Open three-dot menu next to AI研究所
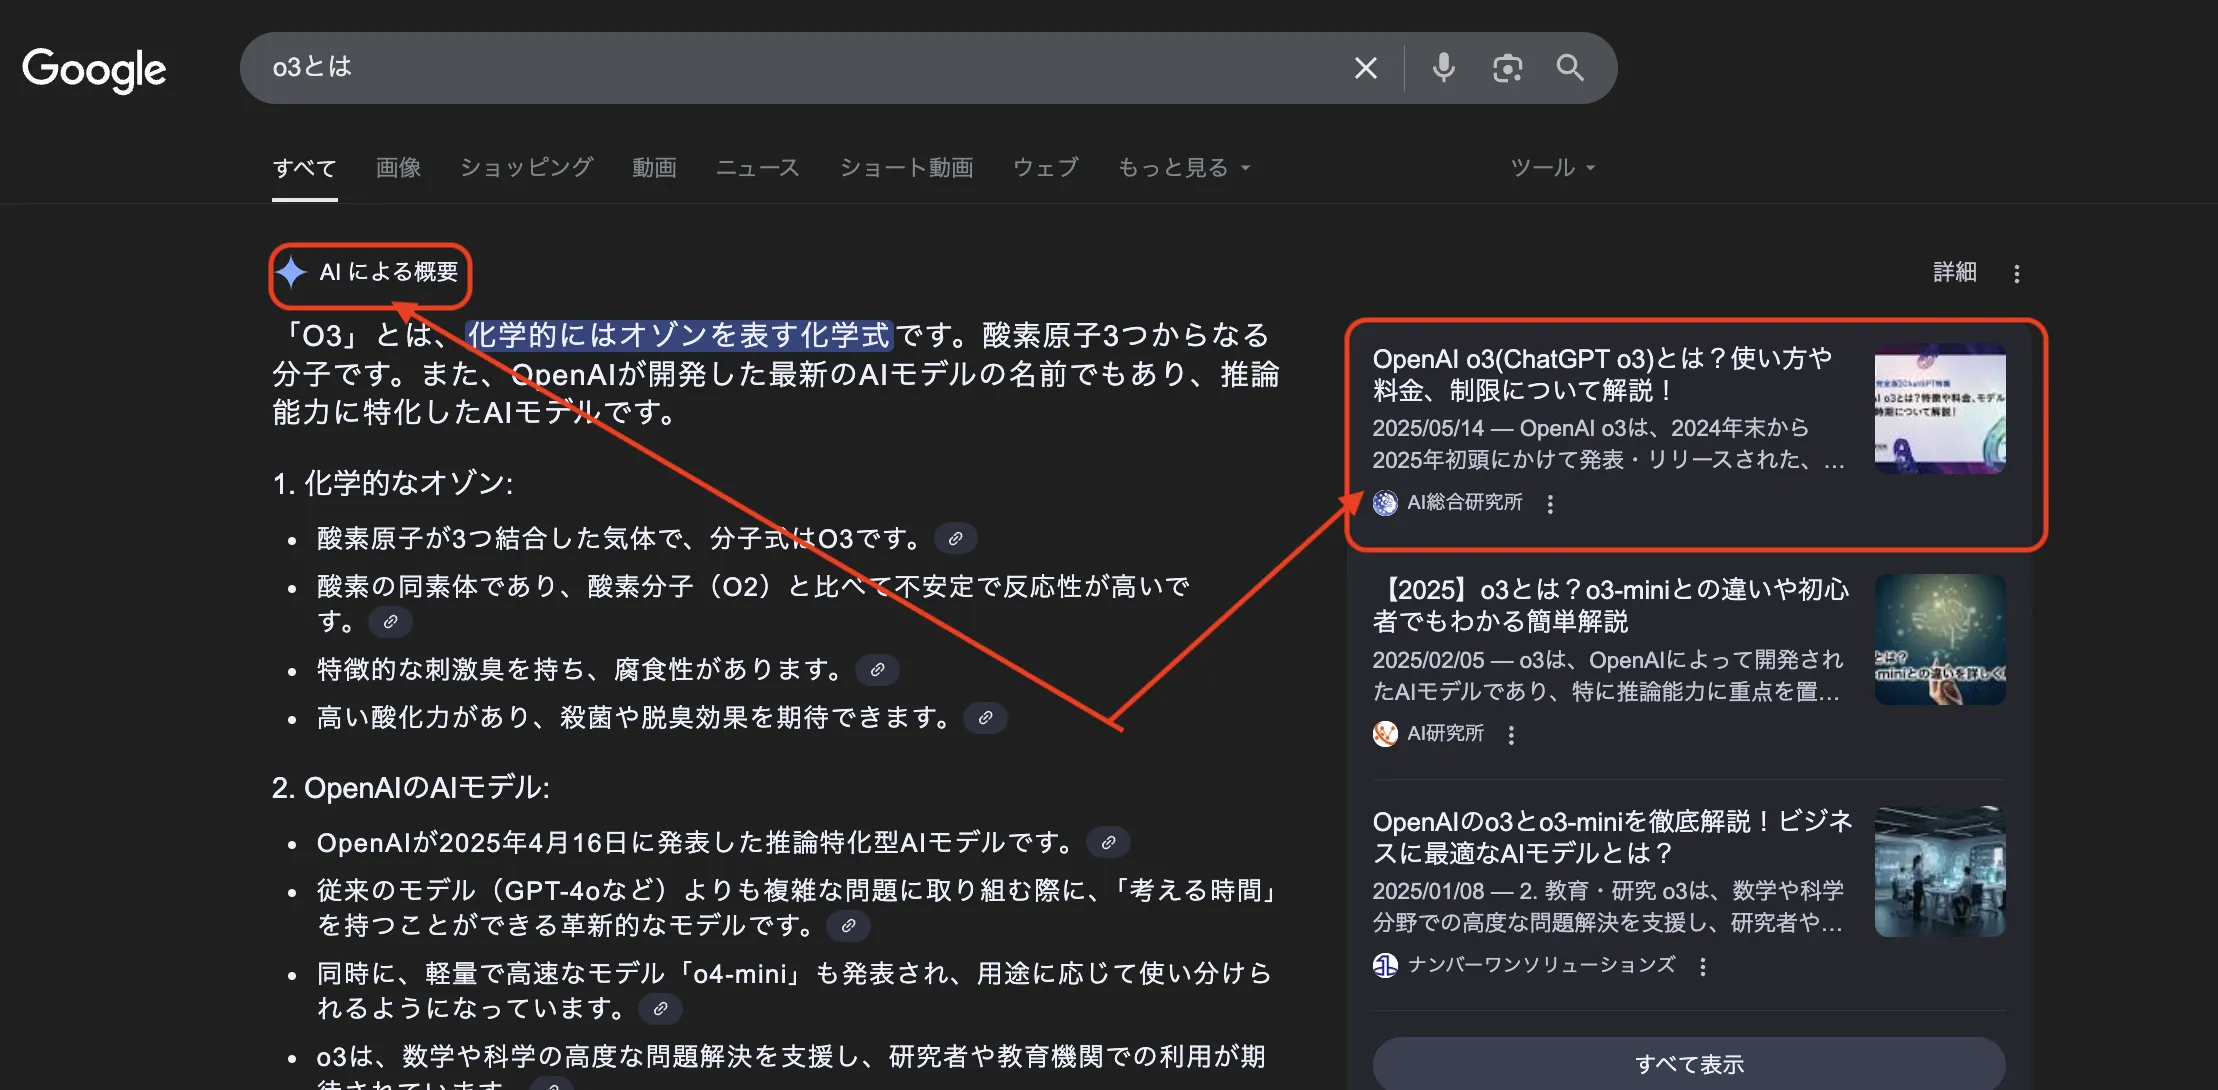The height and width of the screenshot is (1090, 2218). (x=1511, y=735)
